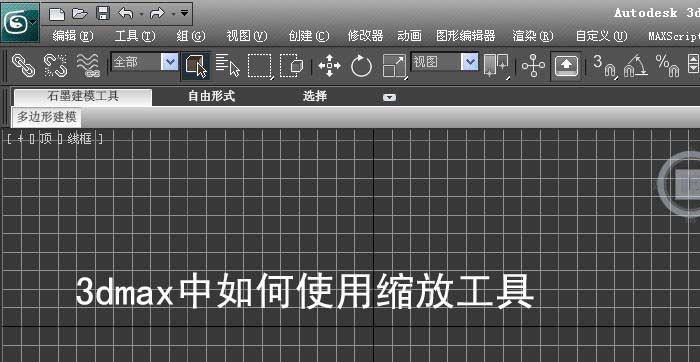This screenshot has width=700, height=362.
Task: Open Select by Name list icon
Action: [228, 66]
